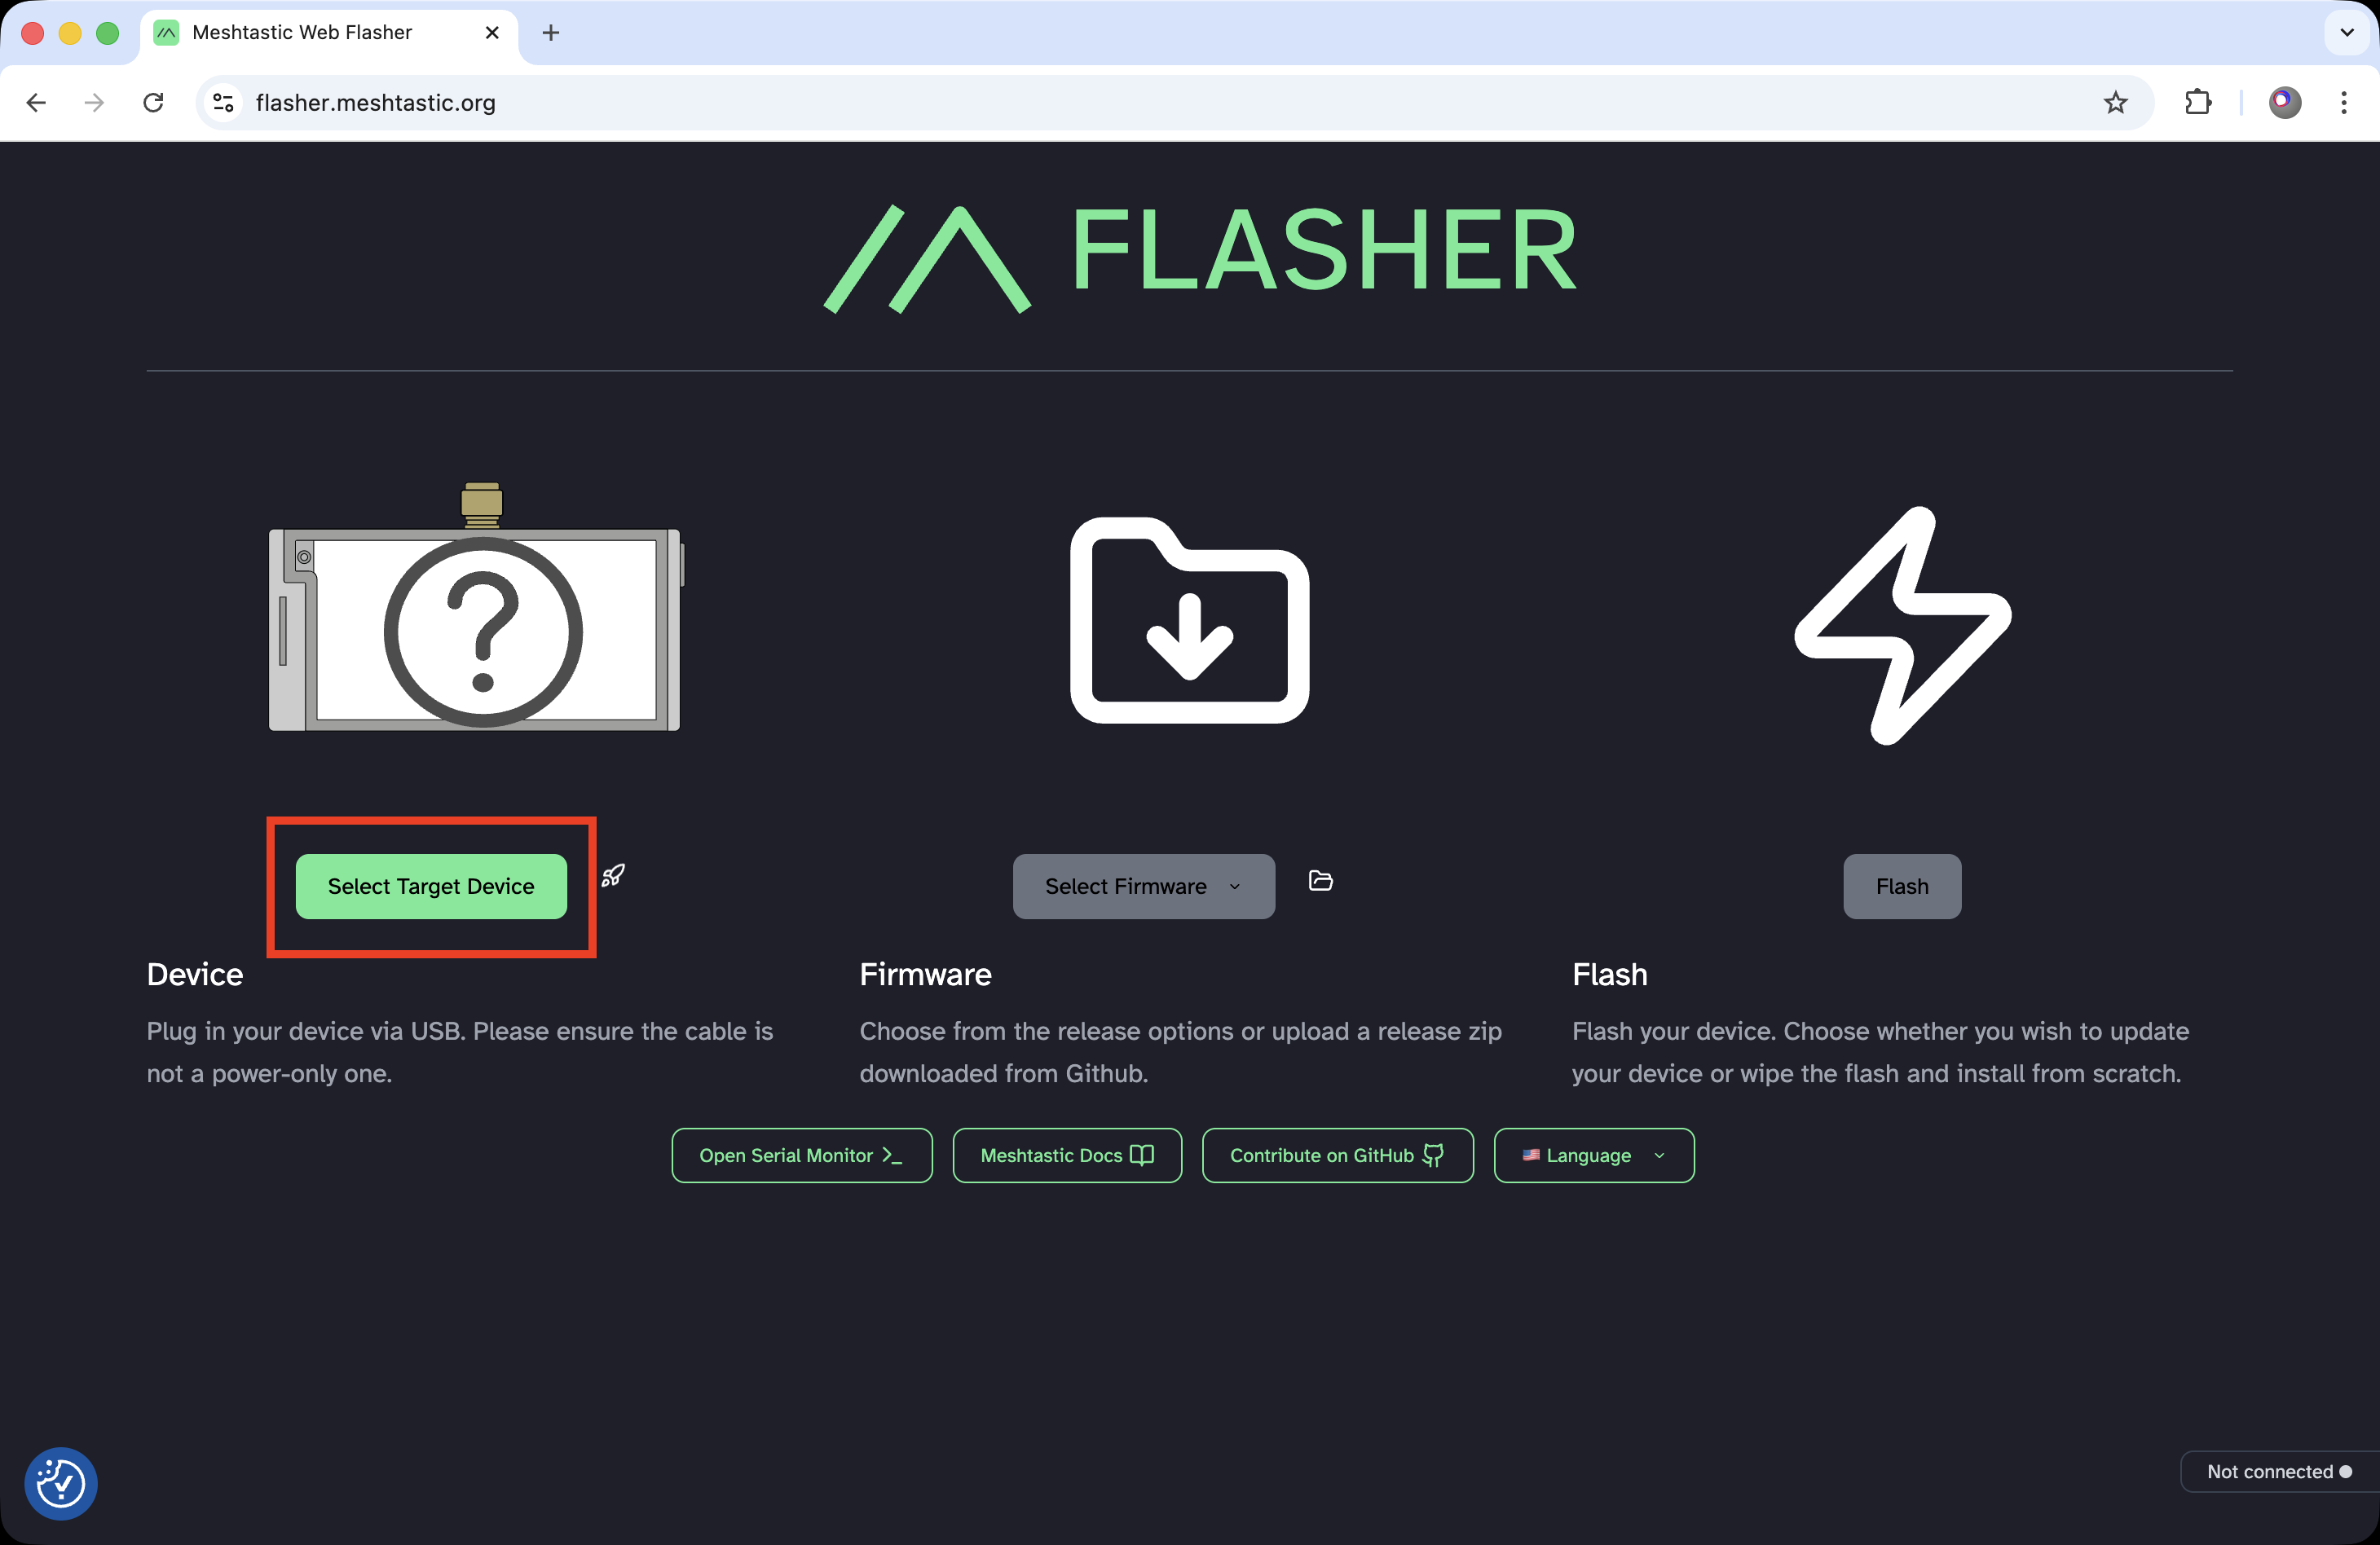Expand the Select Firmware dropdown

coord(1143,886)
